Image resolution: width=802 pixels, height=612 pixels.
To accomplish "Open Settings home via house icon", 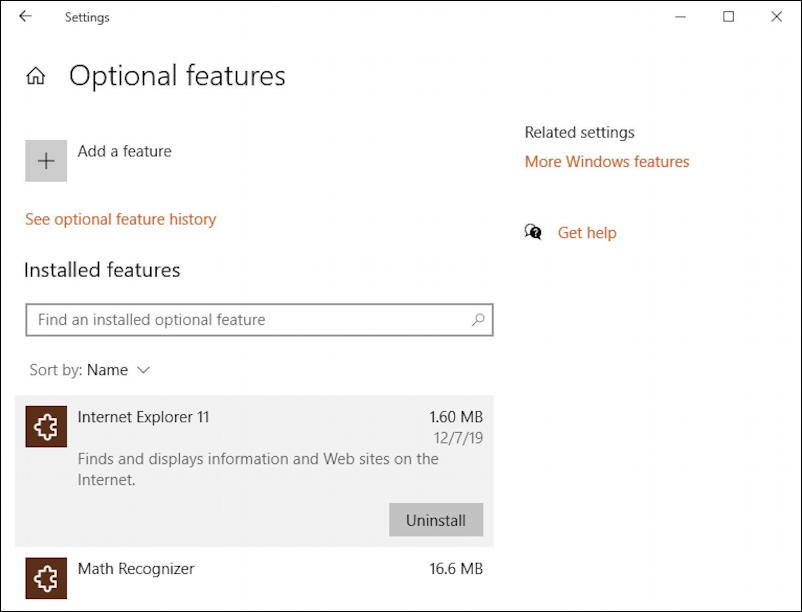I will tap(36, 76).
